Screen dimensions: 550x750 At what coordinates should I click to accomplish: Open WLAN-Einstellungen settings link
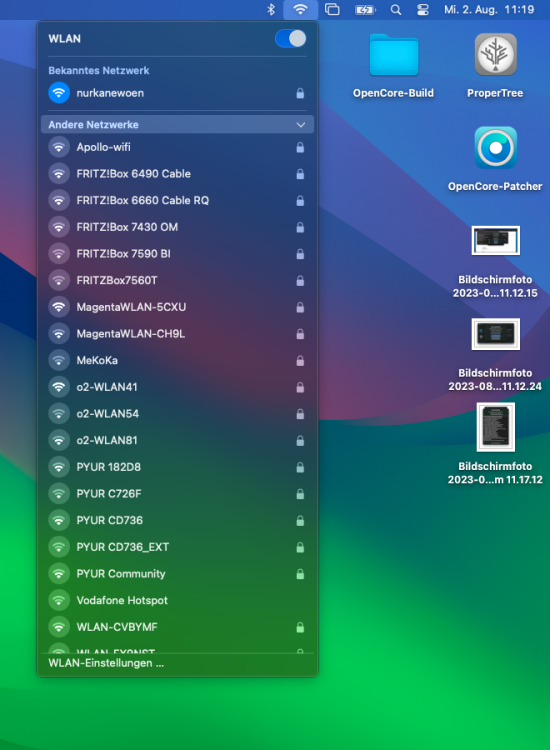(x=106, y=663)
